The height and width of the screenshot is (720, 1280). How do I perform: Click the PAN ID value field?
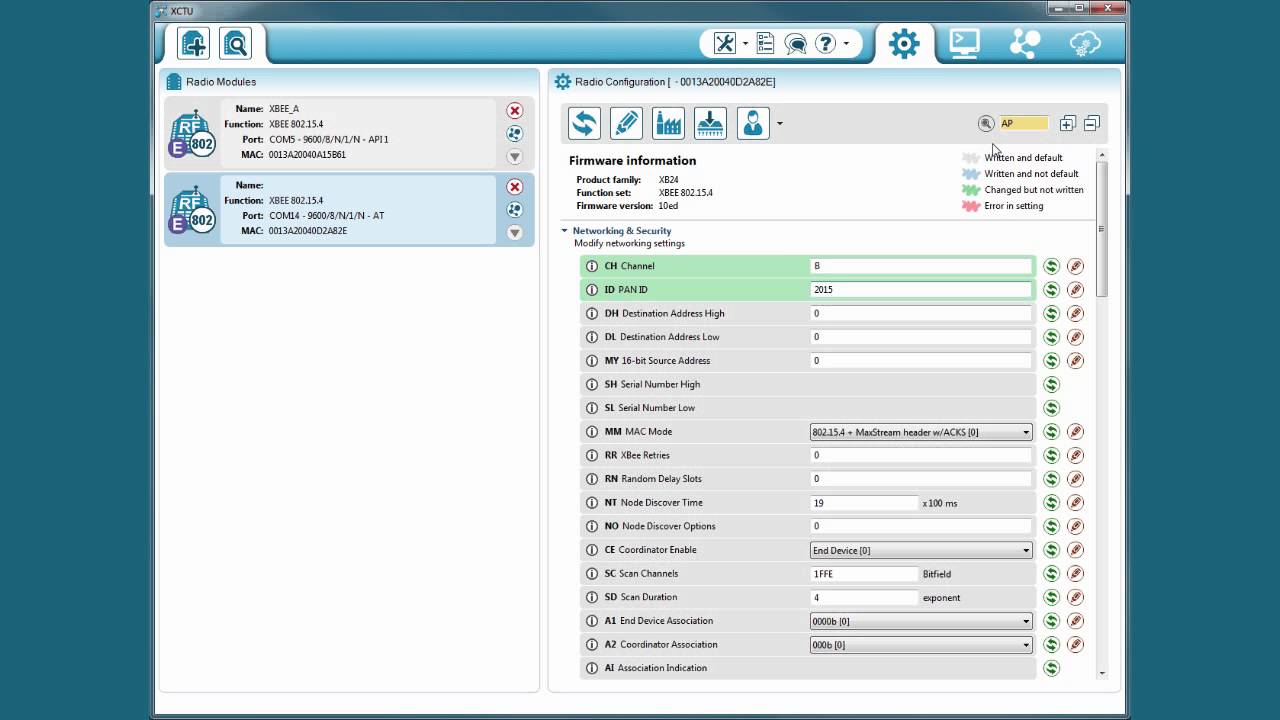pyautogui.click(x=920, y=290)
